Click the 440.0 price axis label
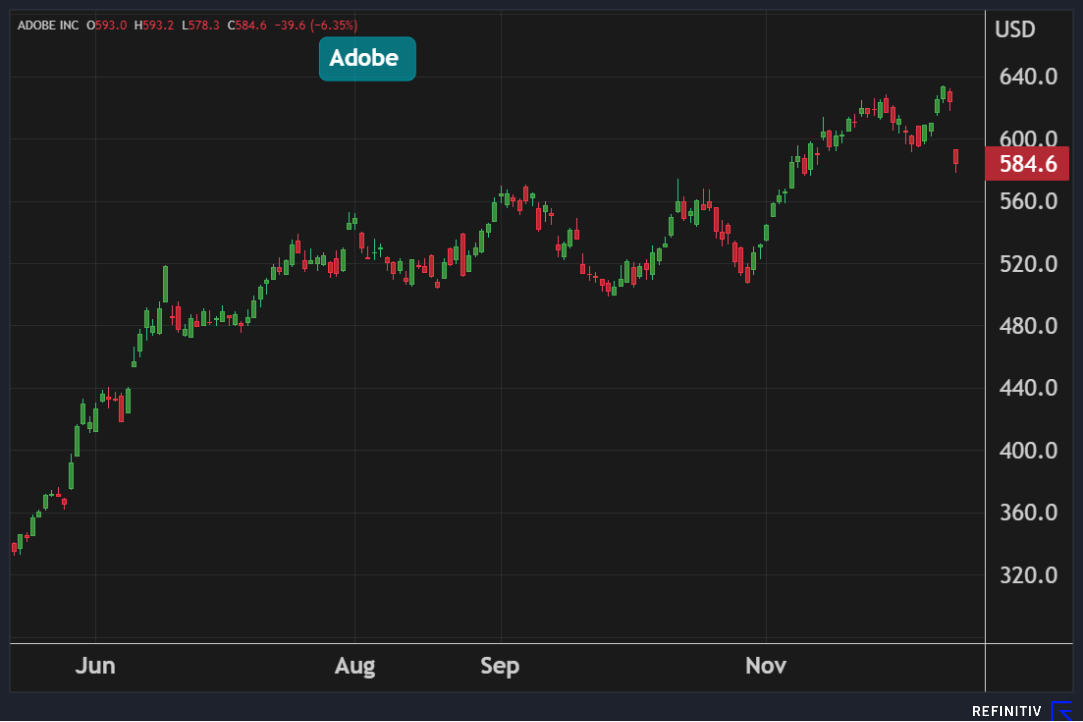 [x=1028, y=388]
